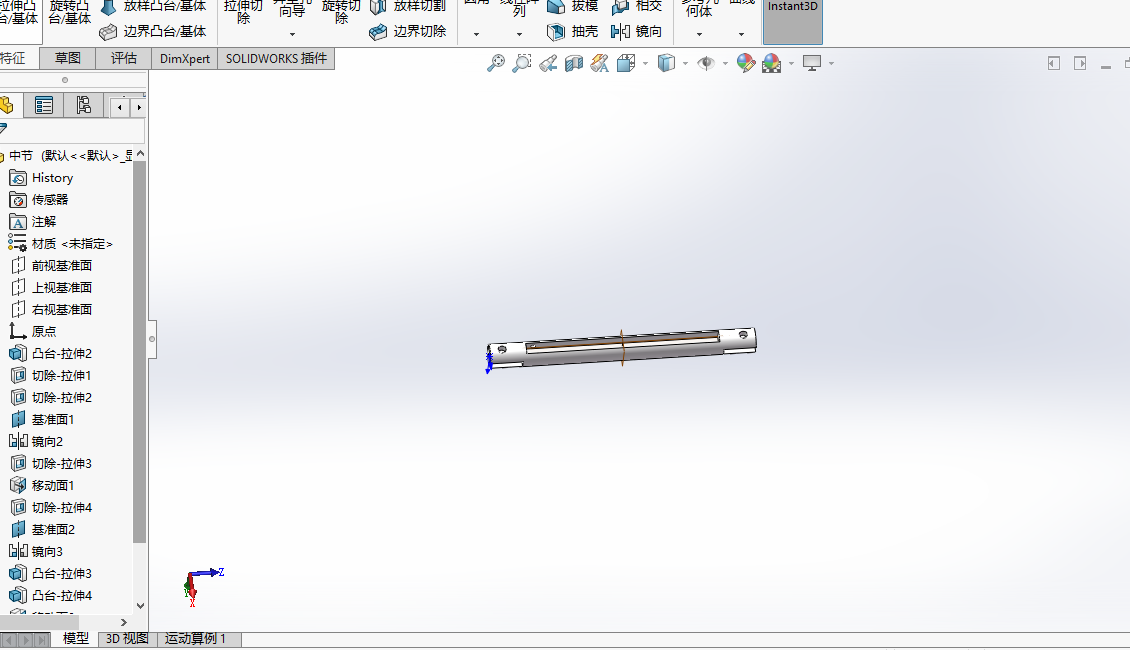
Task: Click the part model in viewport
Action: click(x=621, y=347)
